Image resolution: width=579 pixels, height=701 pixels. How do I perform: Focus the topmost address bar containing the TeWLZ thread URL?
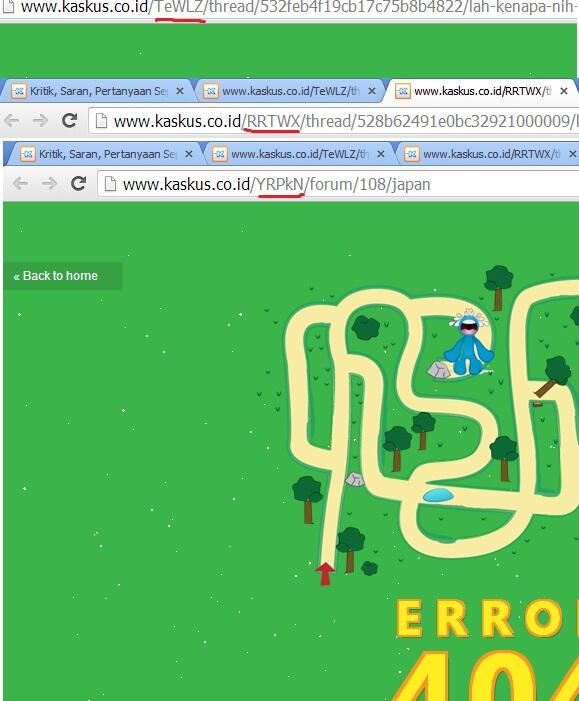pyautogui.click(x=289, y=8)
